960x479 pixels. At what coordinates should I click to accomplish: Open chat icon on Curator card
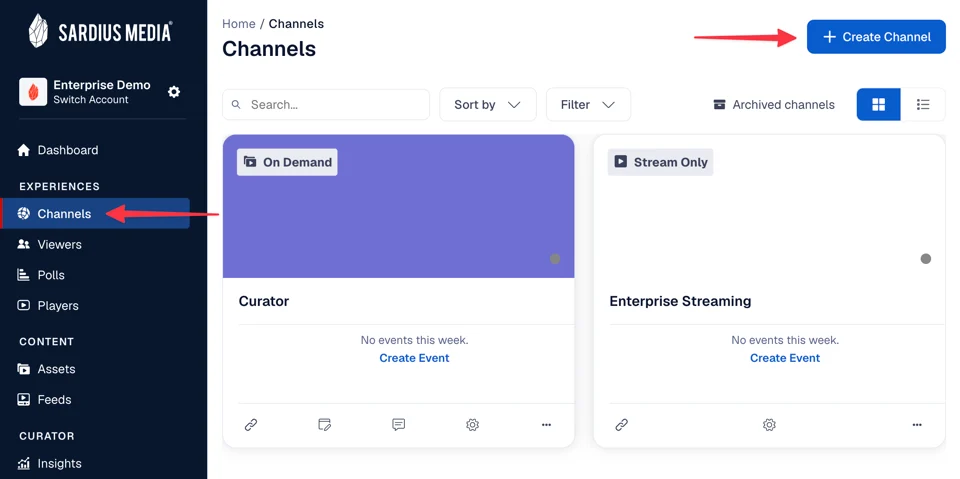[x=399, y=424]
